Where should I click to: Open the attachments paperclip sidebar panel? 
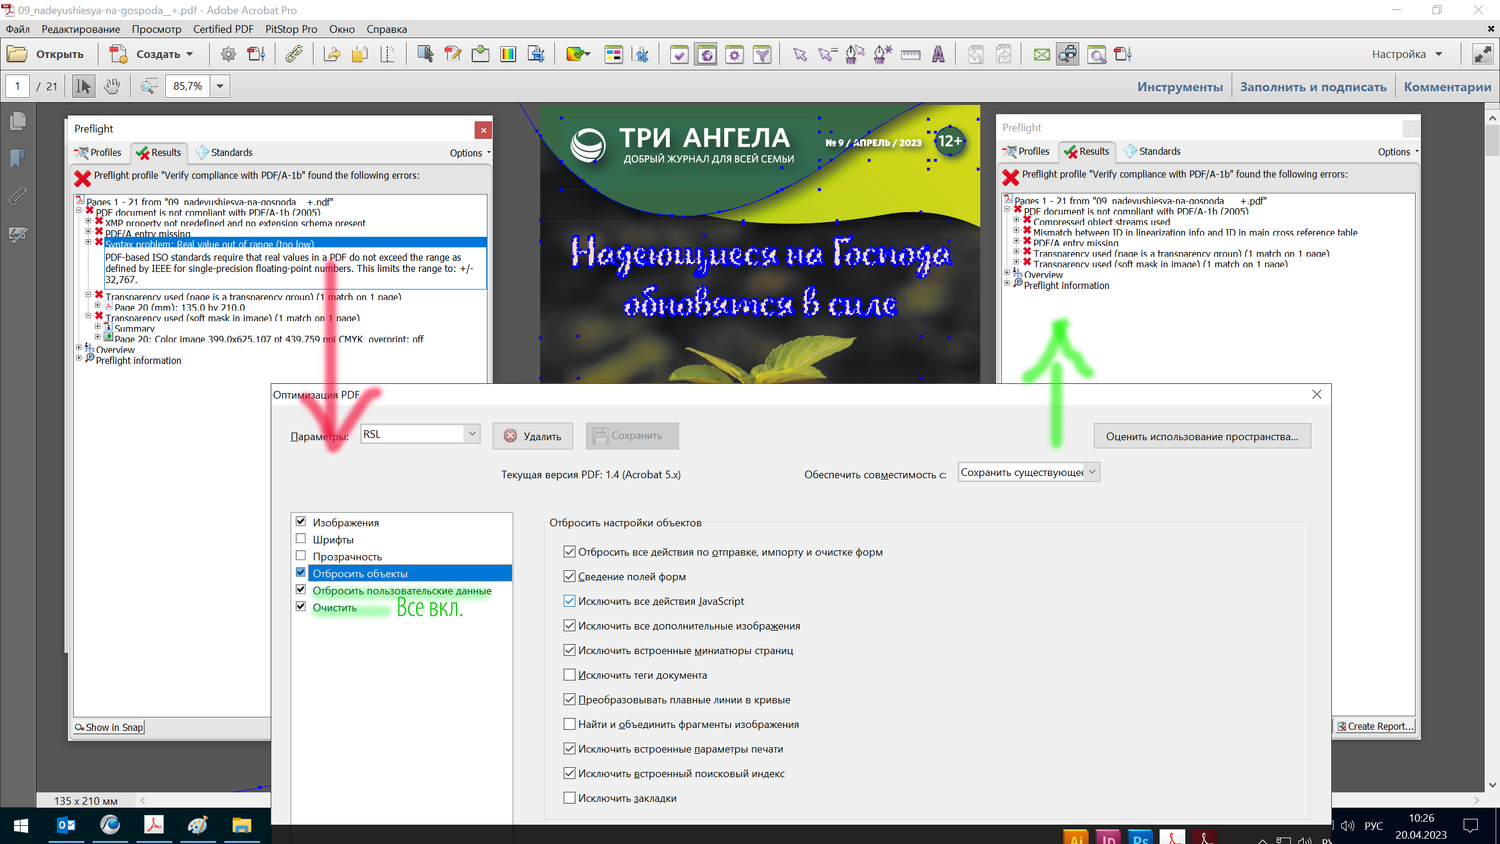pos(17,196)
